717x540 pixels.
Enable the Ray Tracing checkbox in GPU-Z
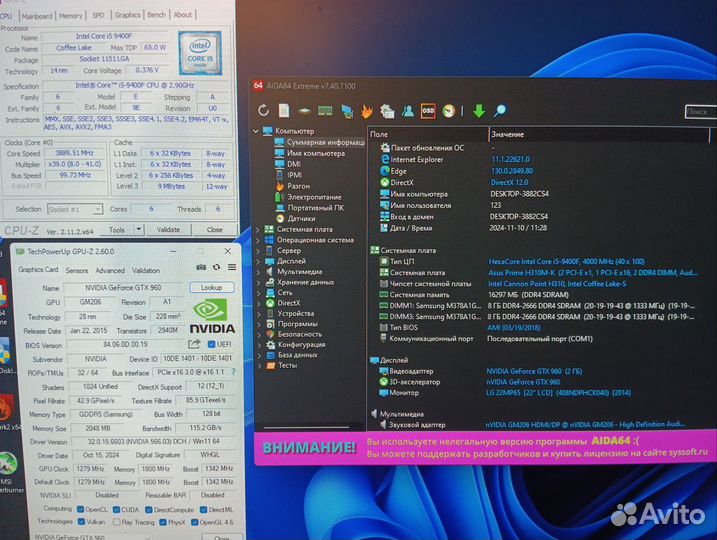point(117,522)
